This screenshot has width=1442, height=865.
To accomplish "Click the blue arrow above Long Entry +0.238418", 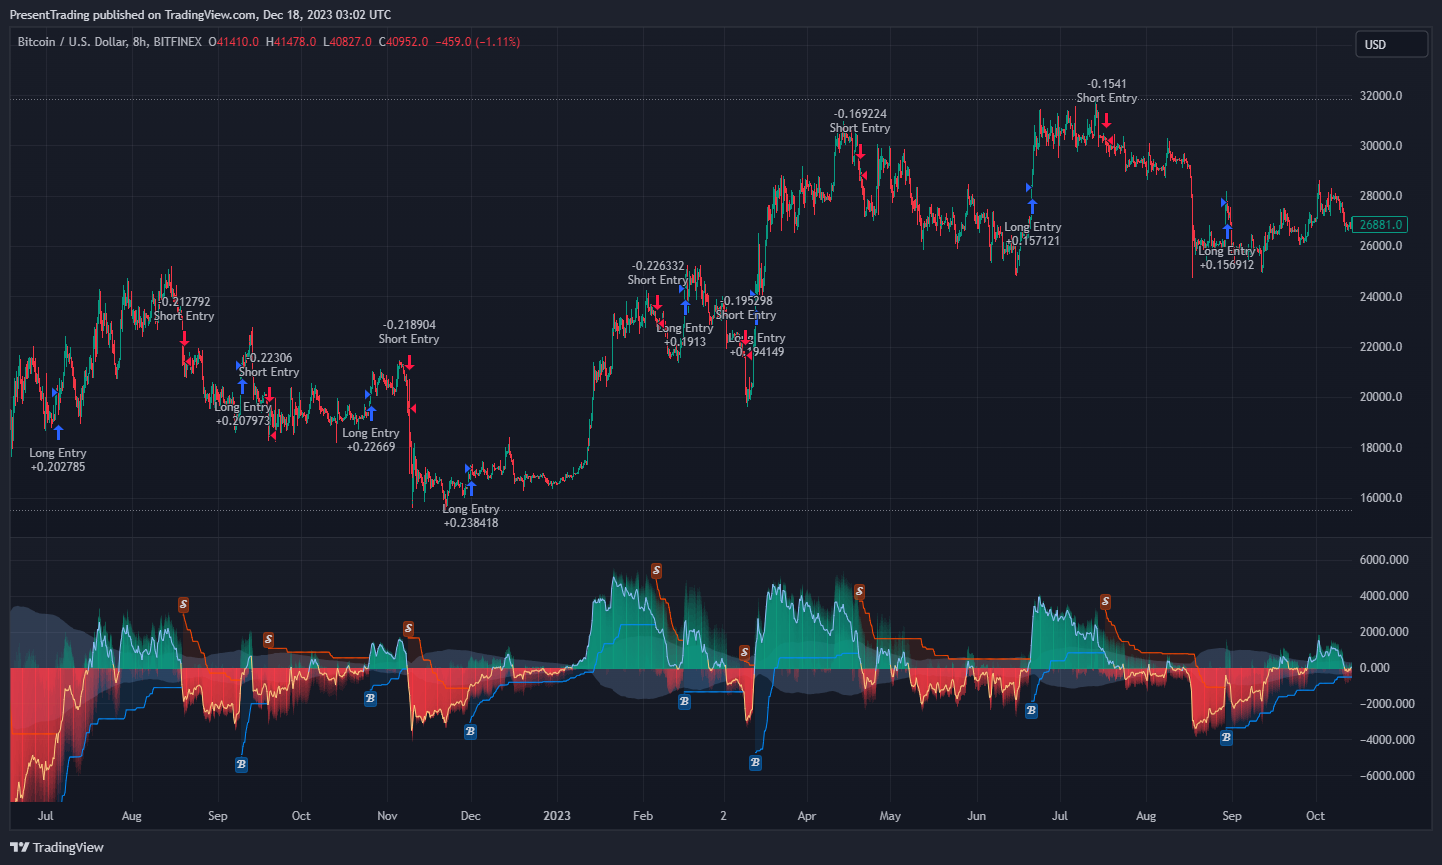I will [471, 489].
